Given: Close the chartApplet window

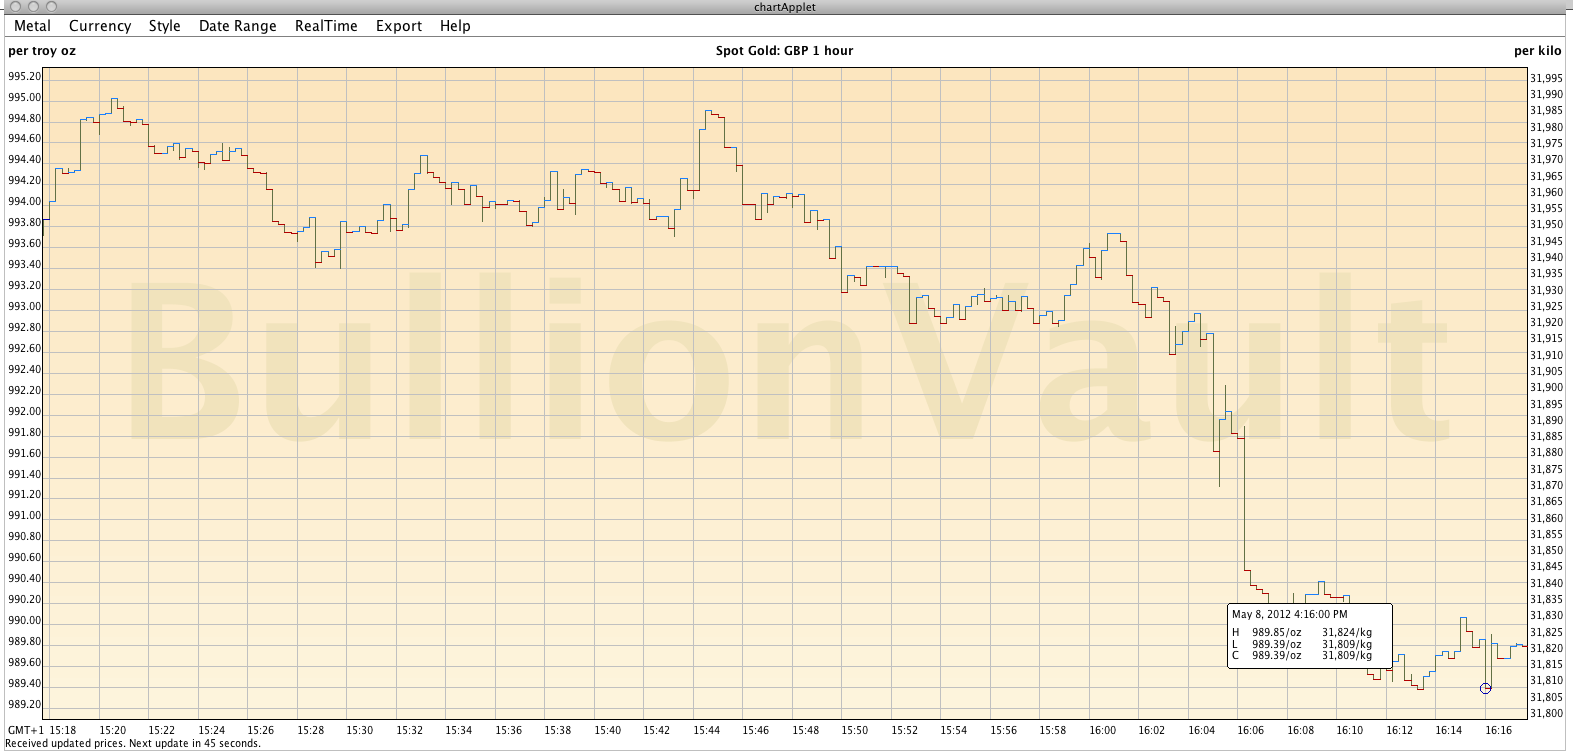Looking at the screenshot, I should [16, 7].
